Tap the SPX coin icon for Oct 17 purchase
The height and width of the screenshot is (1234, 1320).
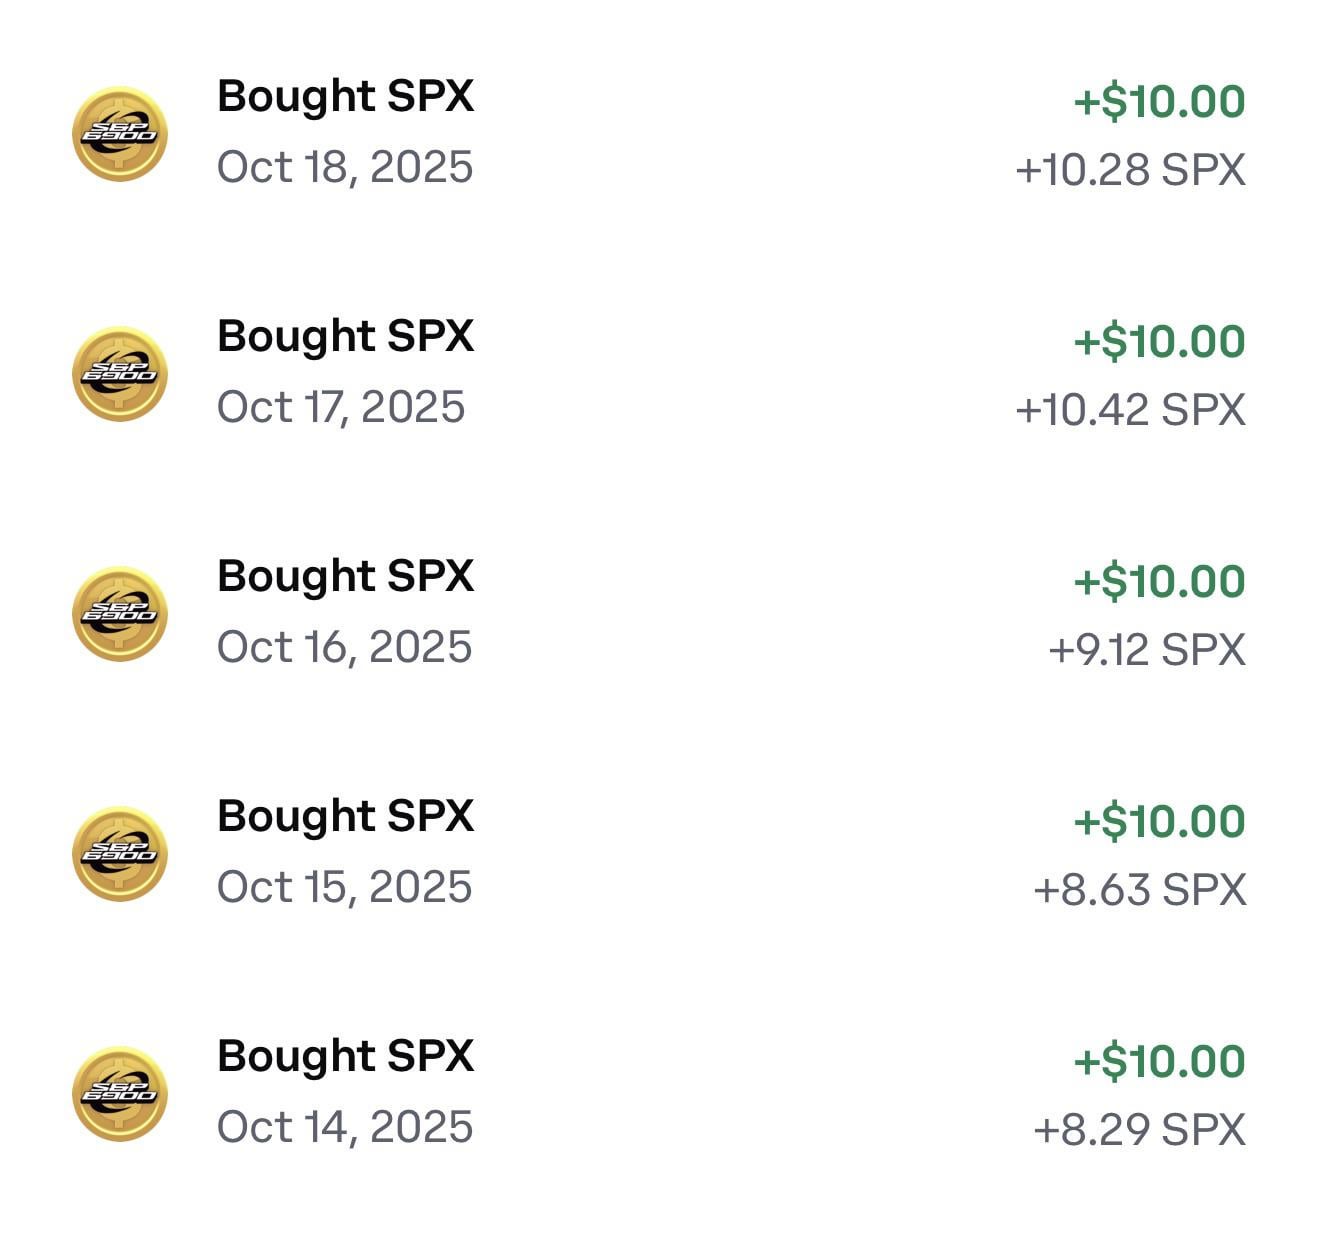pos(120,374)
